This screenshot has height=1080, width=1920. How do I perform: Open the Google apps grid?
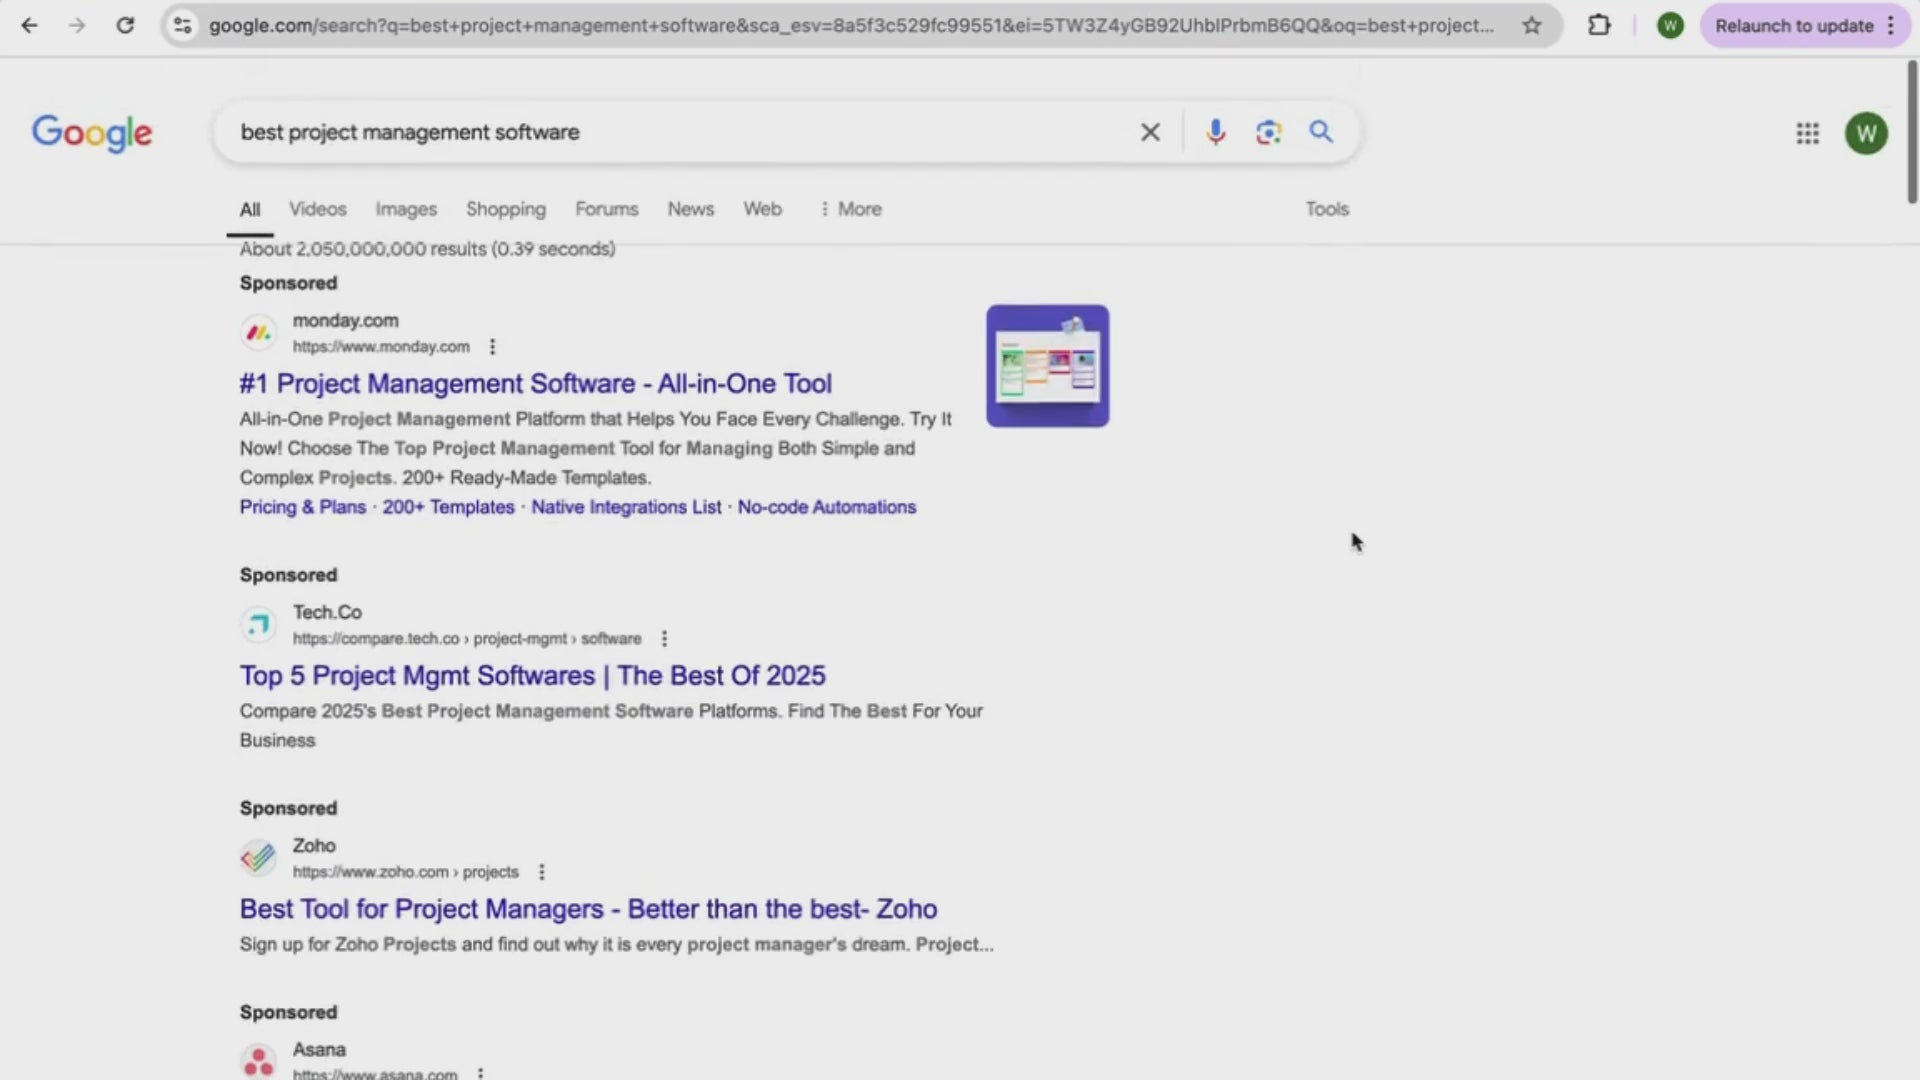(1807, 133)
